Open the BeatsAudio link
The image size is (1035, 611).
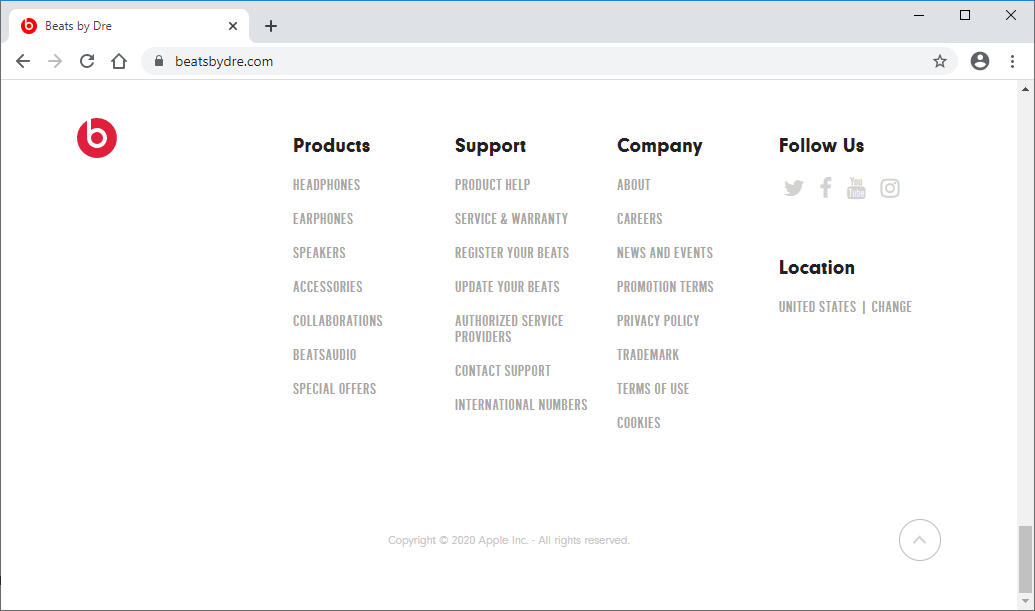pyautogui.click(x=325, y=354)
